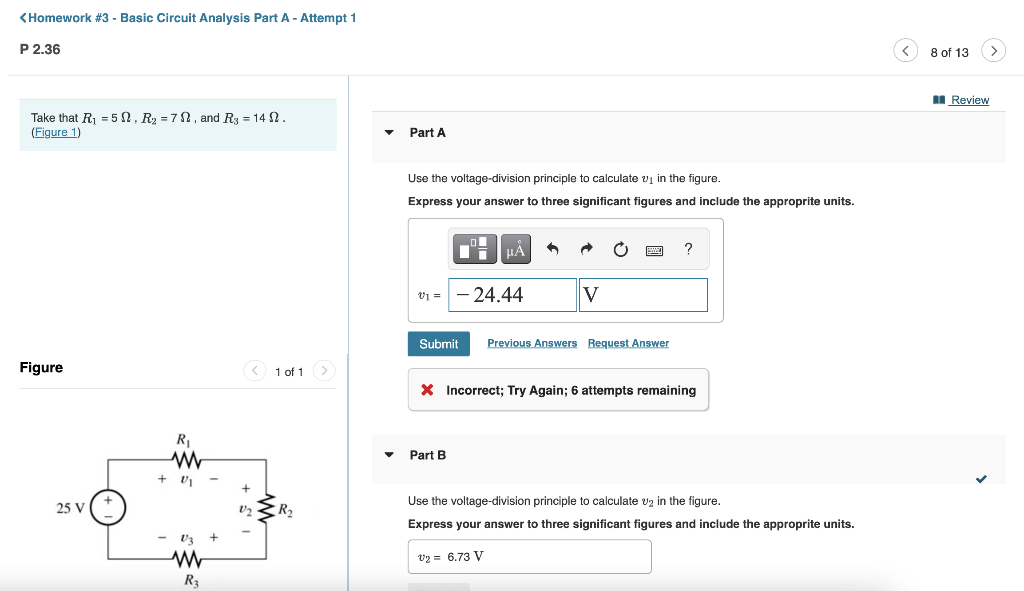The width and height of the screenshot is (1024, 591).
Task: Collapse the Part A section
Action: pos(389,133)
